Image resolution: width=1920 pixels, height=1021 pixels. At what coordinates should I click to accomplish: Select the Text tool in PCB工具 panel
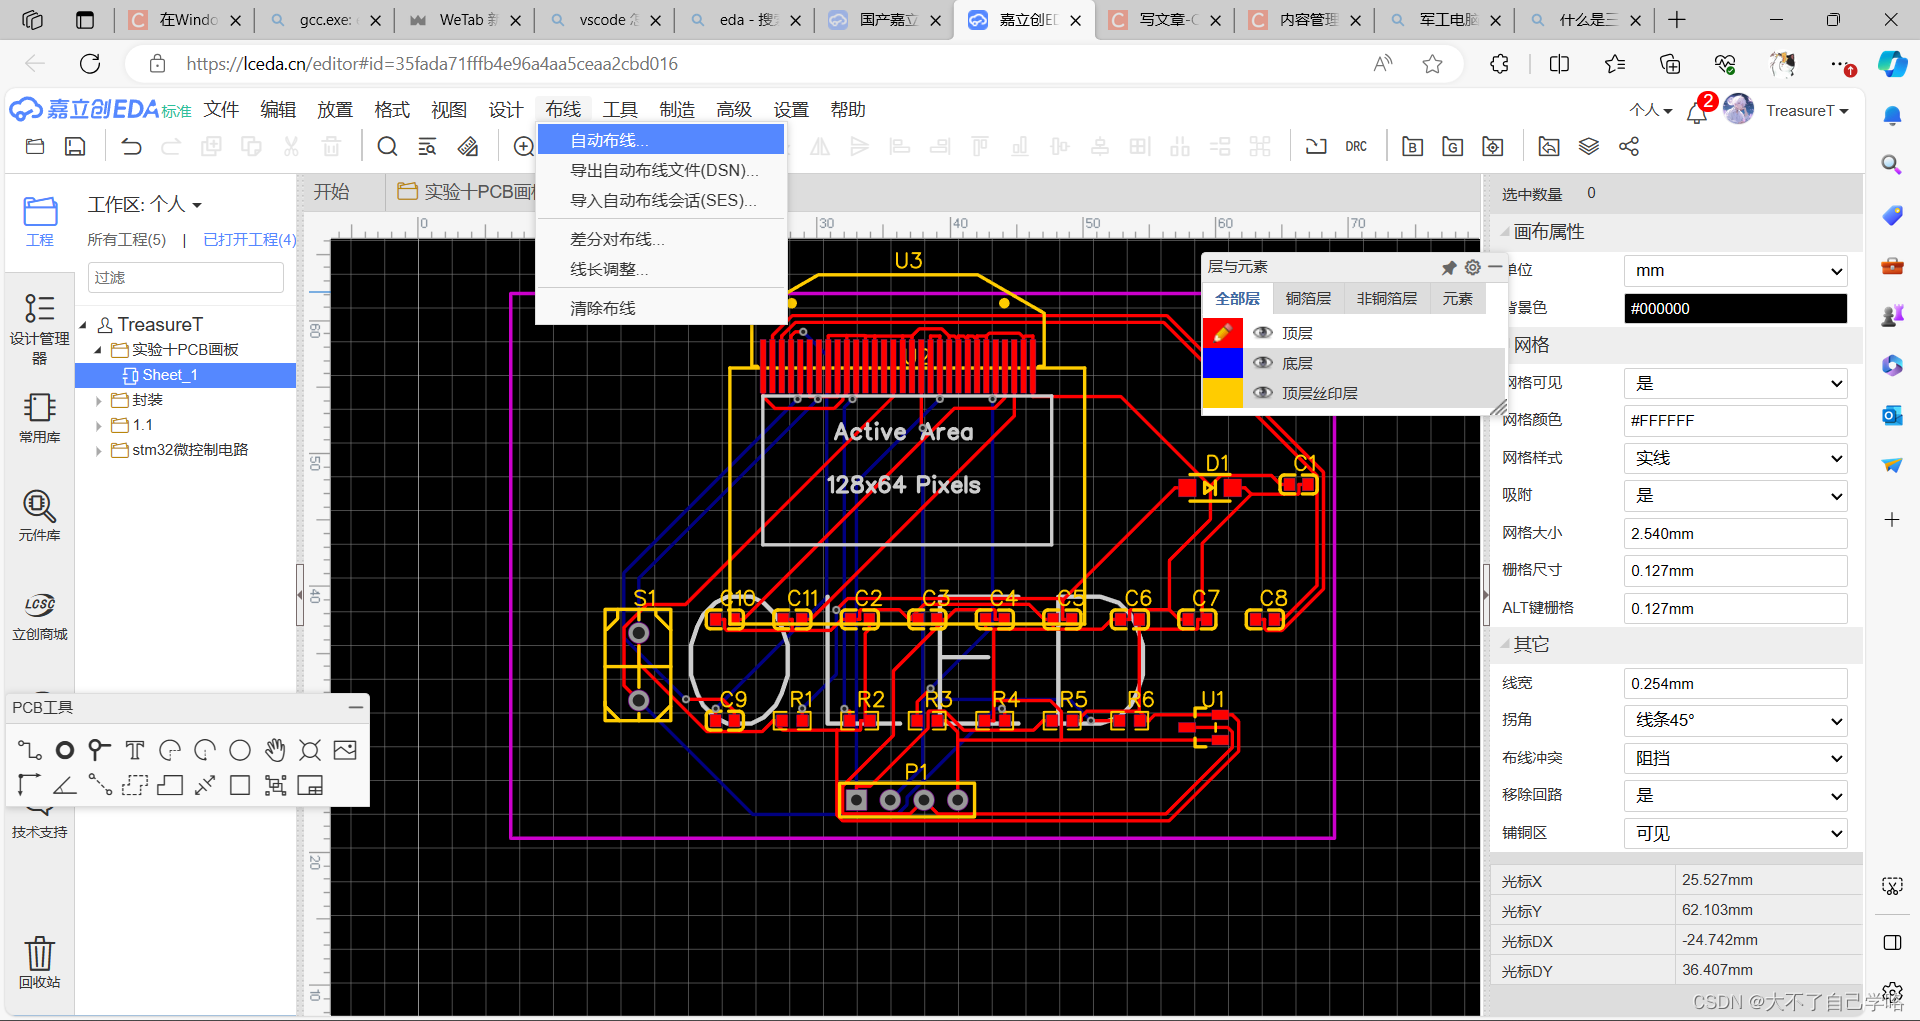[x=135, y=750]
